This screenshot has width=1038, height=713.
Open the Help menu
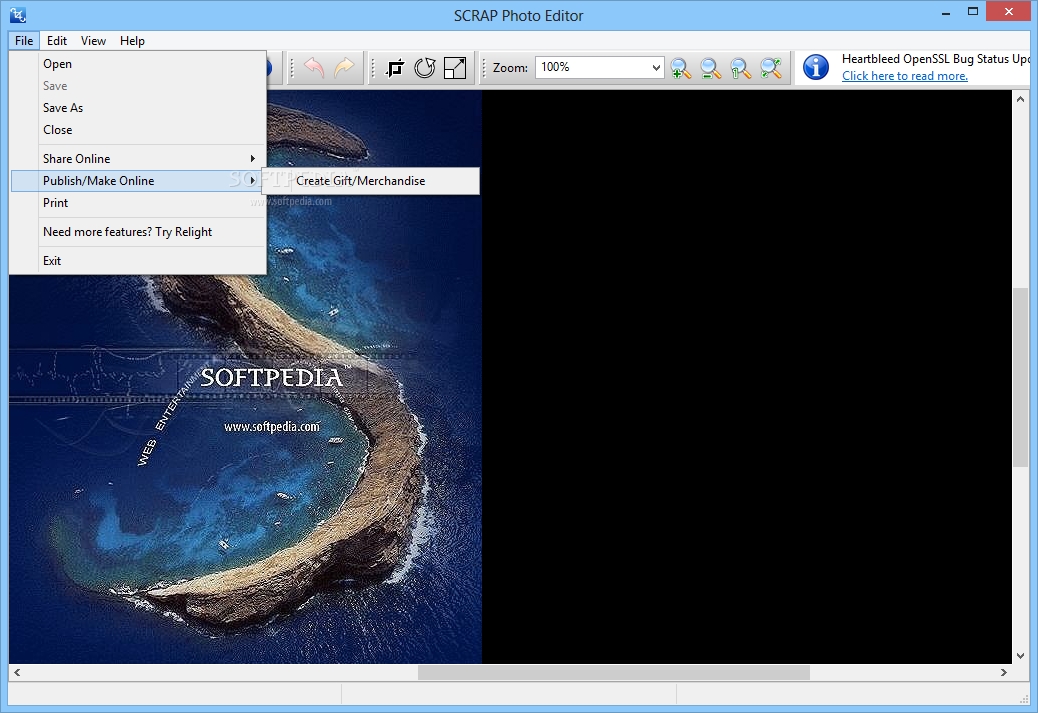pyautogui.click(x=132, y=40)
